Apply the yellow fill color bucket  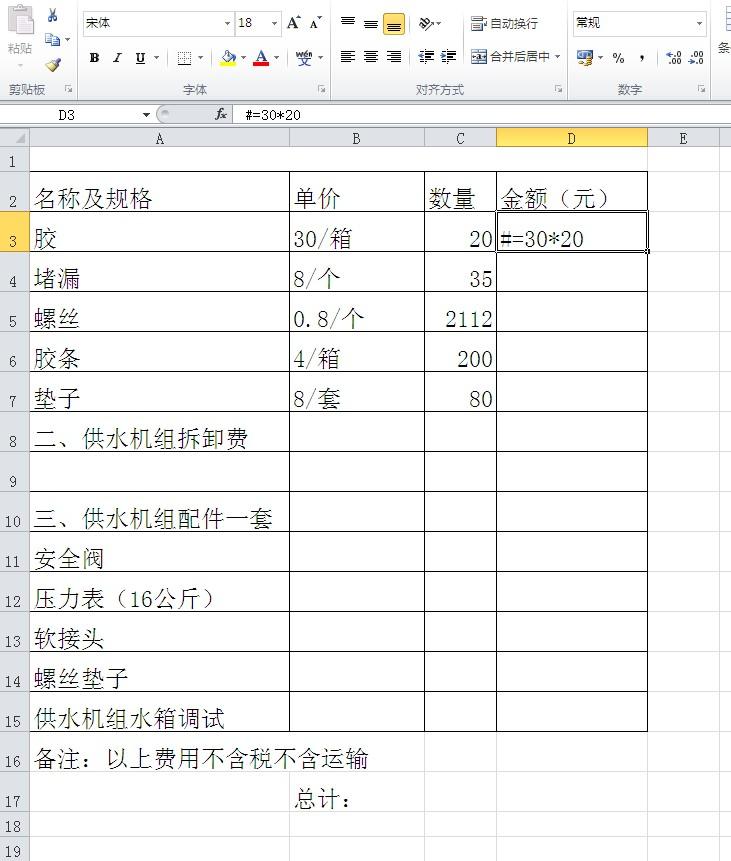pyautogui.click(x=228, y=58)
